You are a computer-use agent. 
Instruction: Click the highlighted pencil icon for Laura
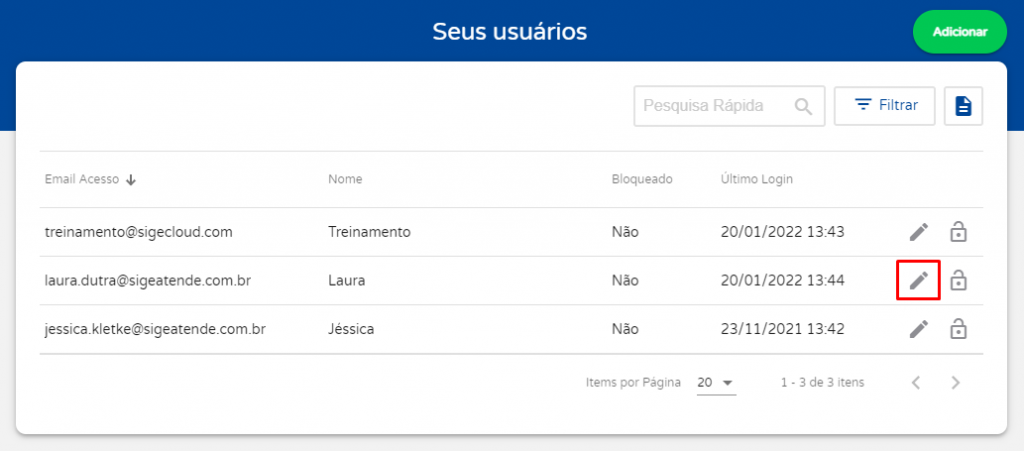coord(919,281)
